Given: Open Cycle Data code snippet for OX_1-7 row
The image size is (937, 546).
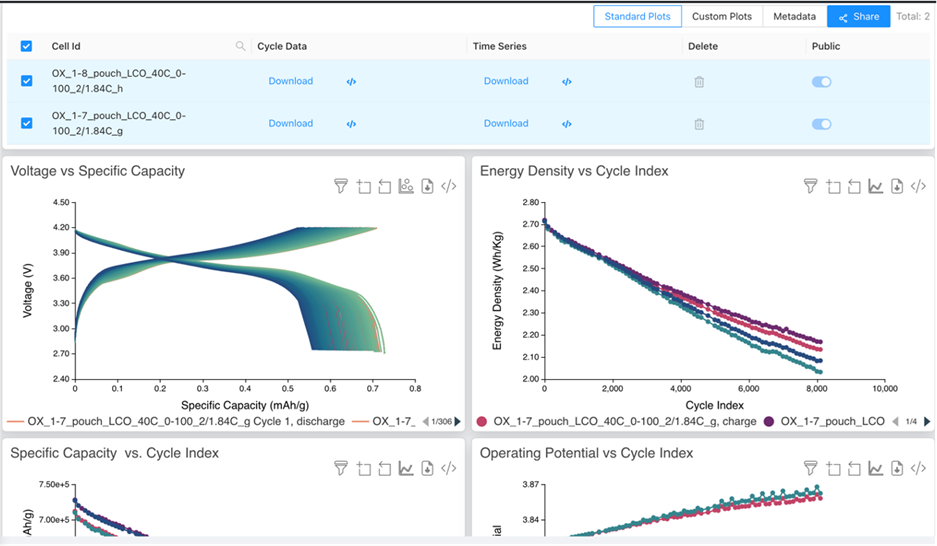Looking at the screenshot, I should (x=351, y=124).
